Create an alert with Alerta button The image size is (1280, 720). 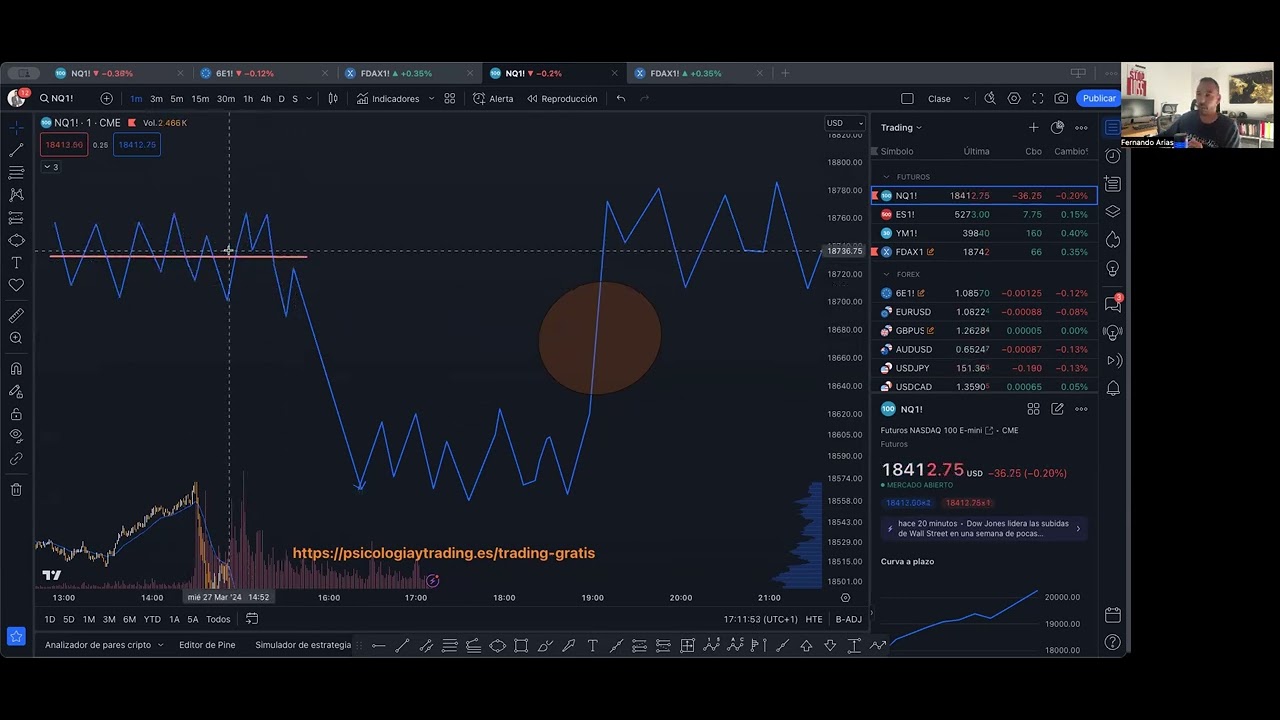pyautogui.click(x=493, y=99)
